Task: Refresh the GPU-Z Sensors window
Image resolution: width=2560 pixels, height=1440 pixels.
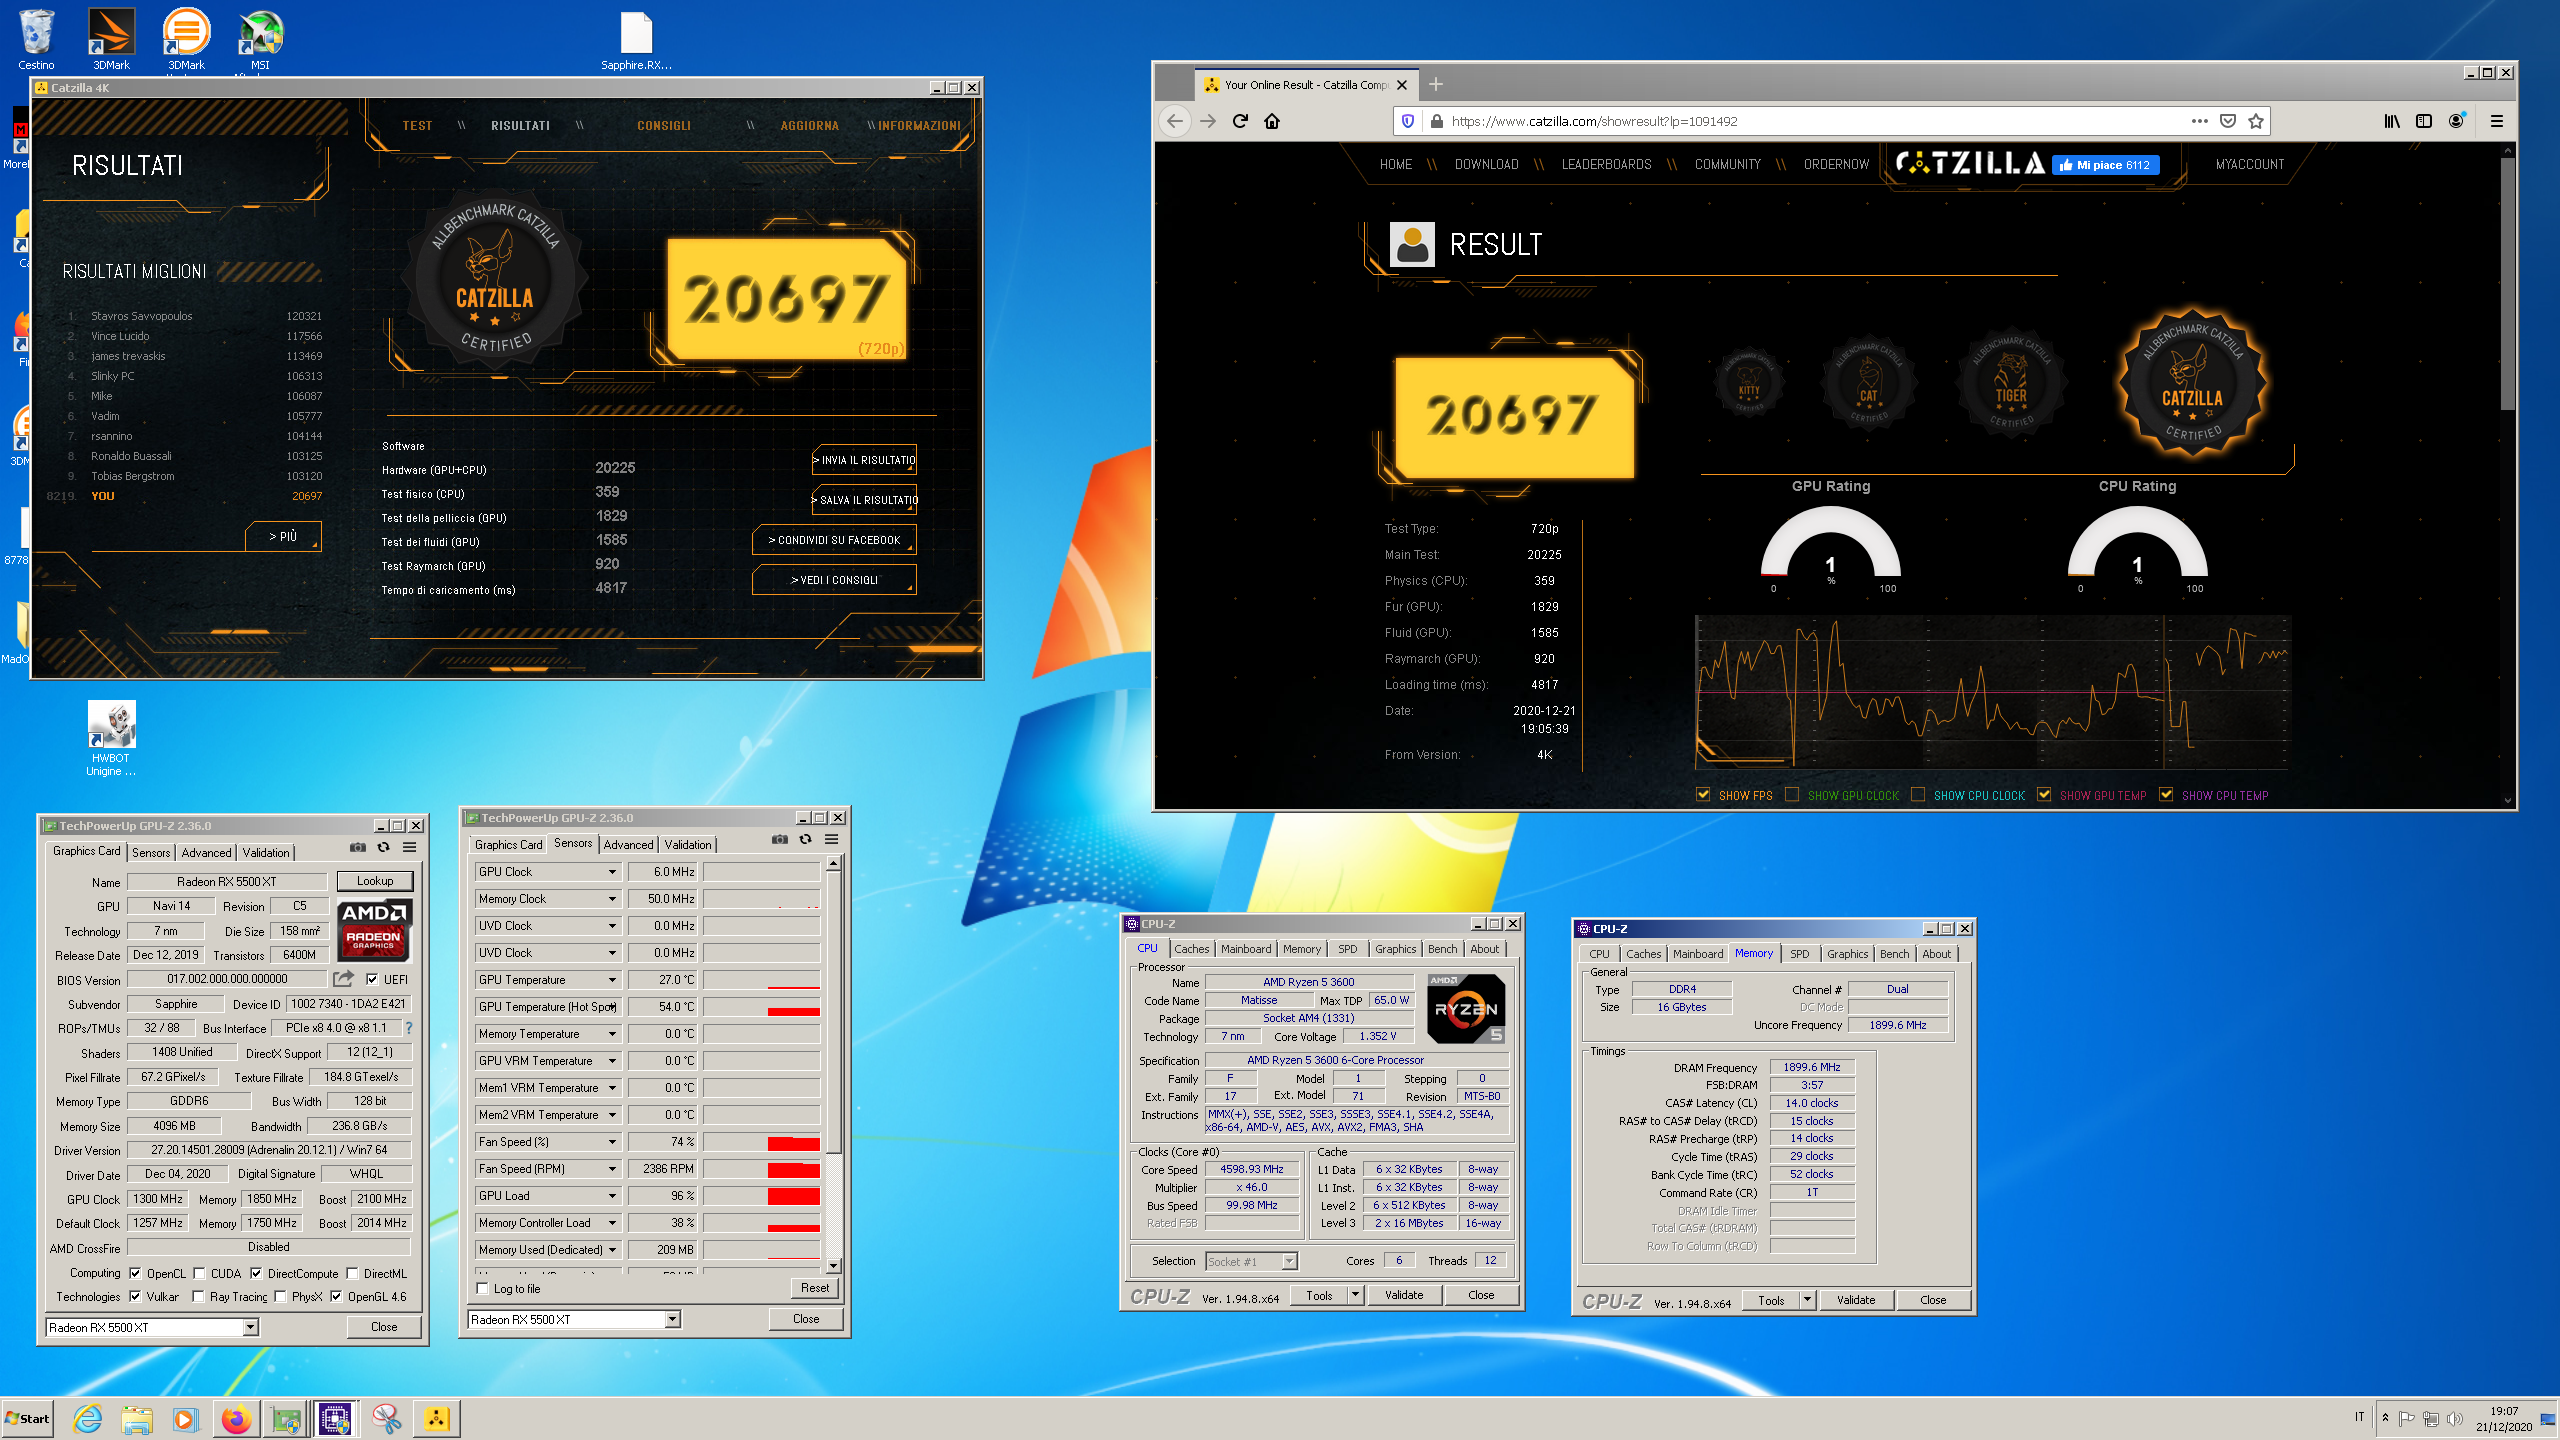Action: tap(806, 840)
